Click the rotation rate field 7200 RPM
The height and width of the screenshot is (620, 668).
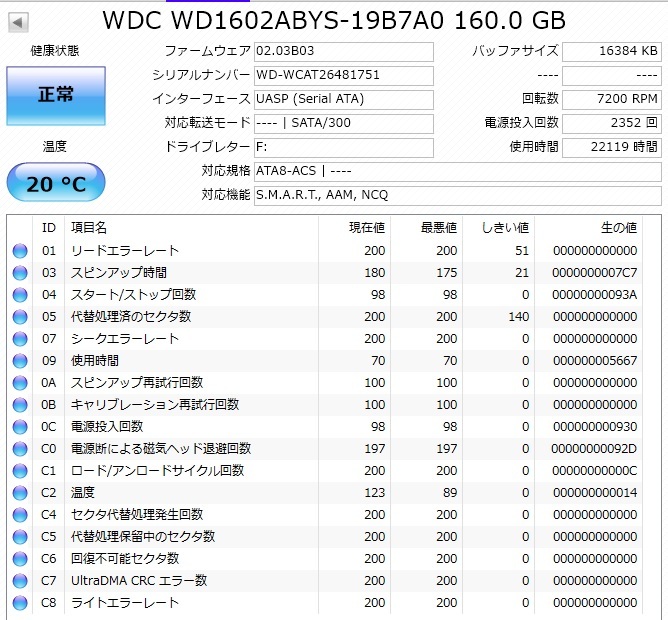coord(611,99)
